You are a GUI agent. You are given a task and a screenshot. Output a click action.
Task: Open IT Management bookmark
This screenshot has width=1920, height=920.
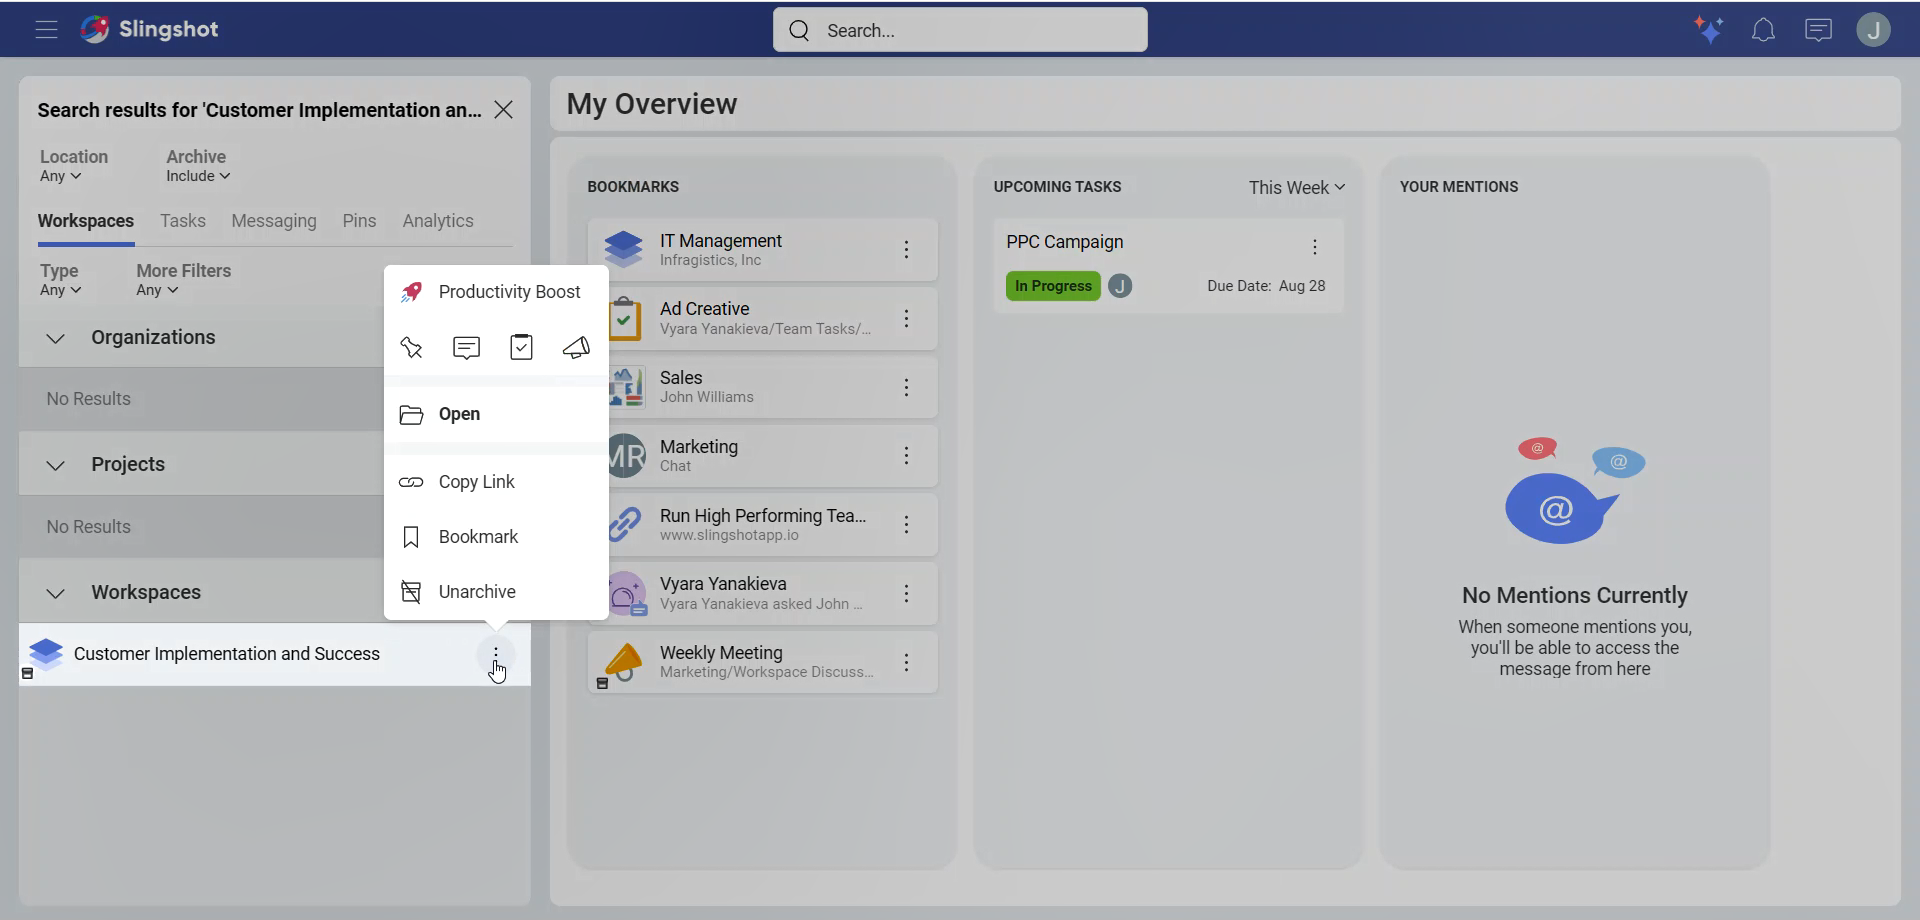tap(762, 250)
